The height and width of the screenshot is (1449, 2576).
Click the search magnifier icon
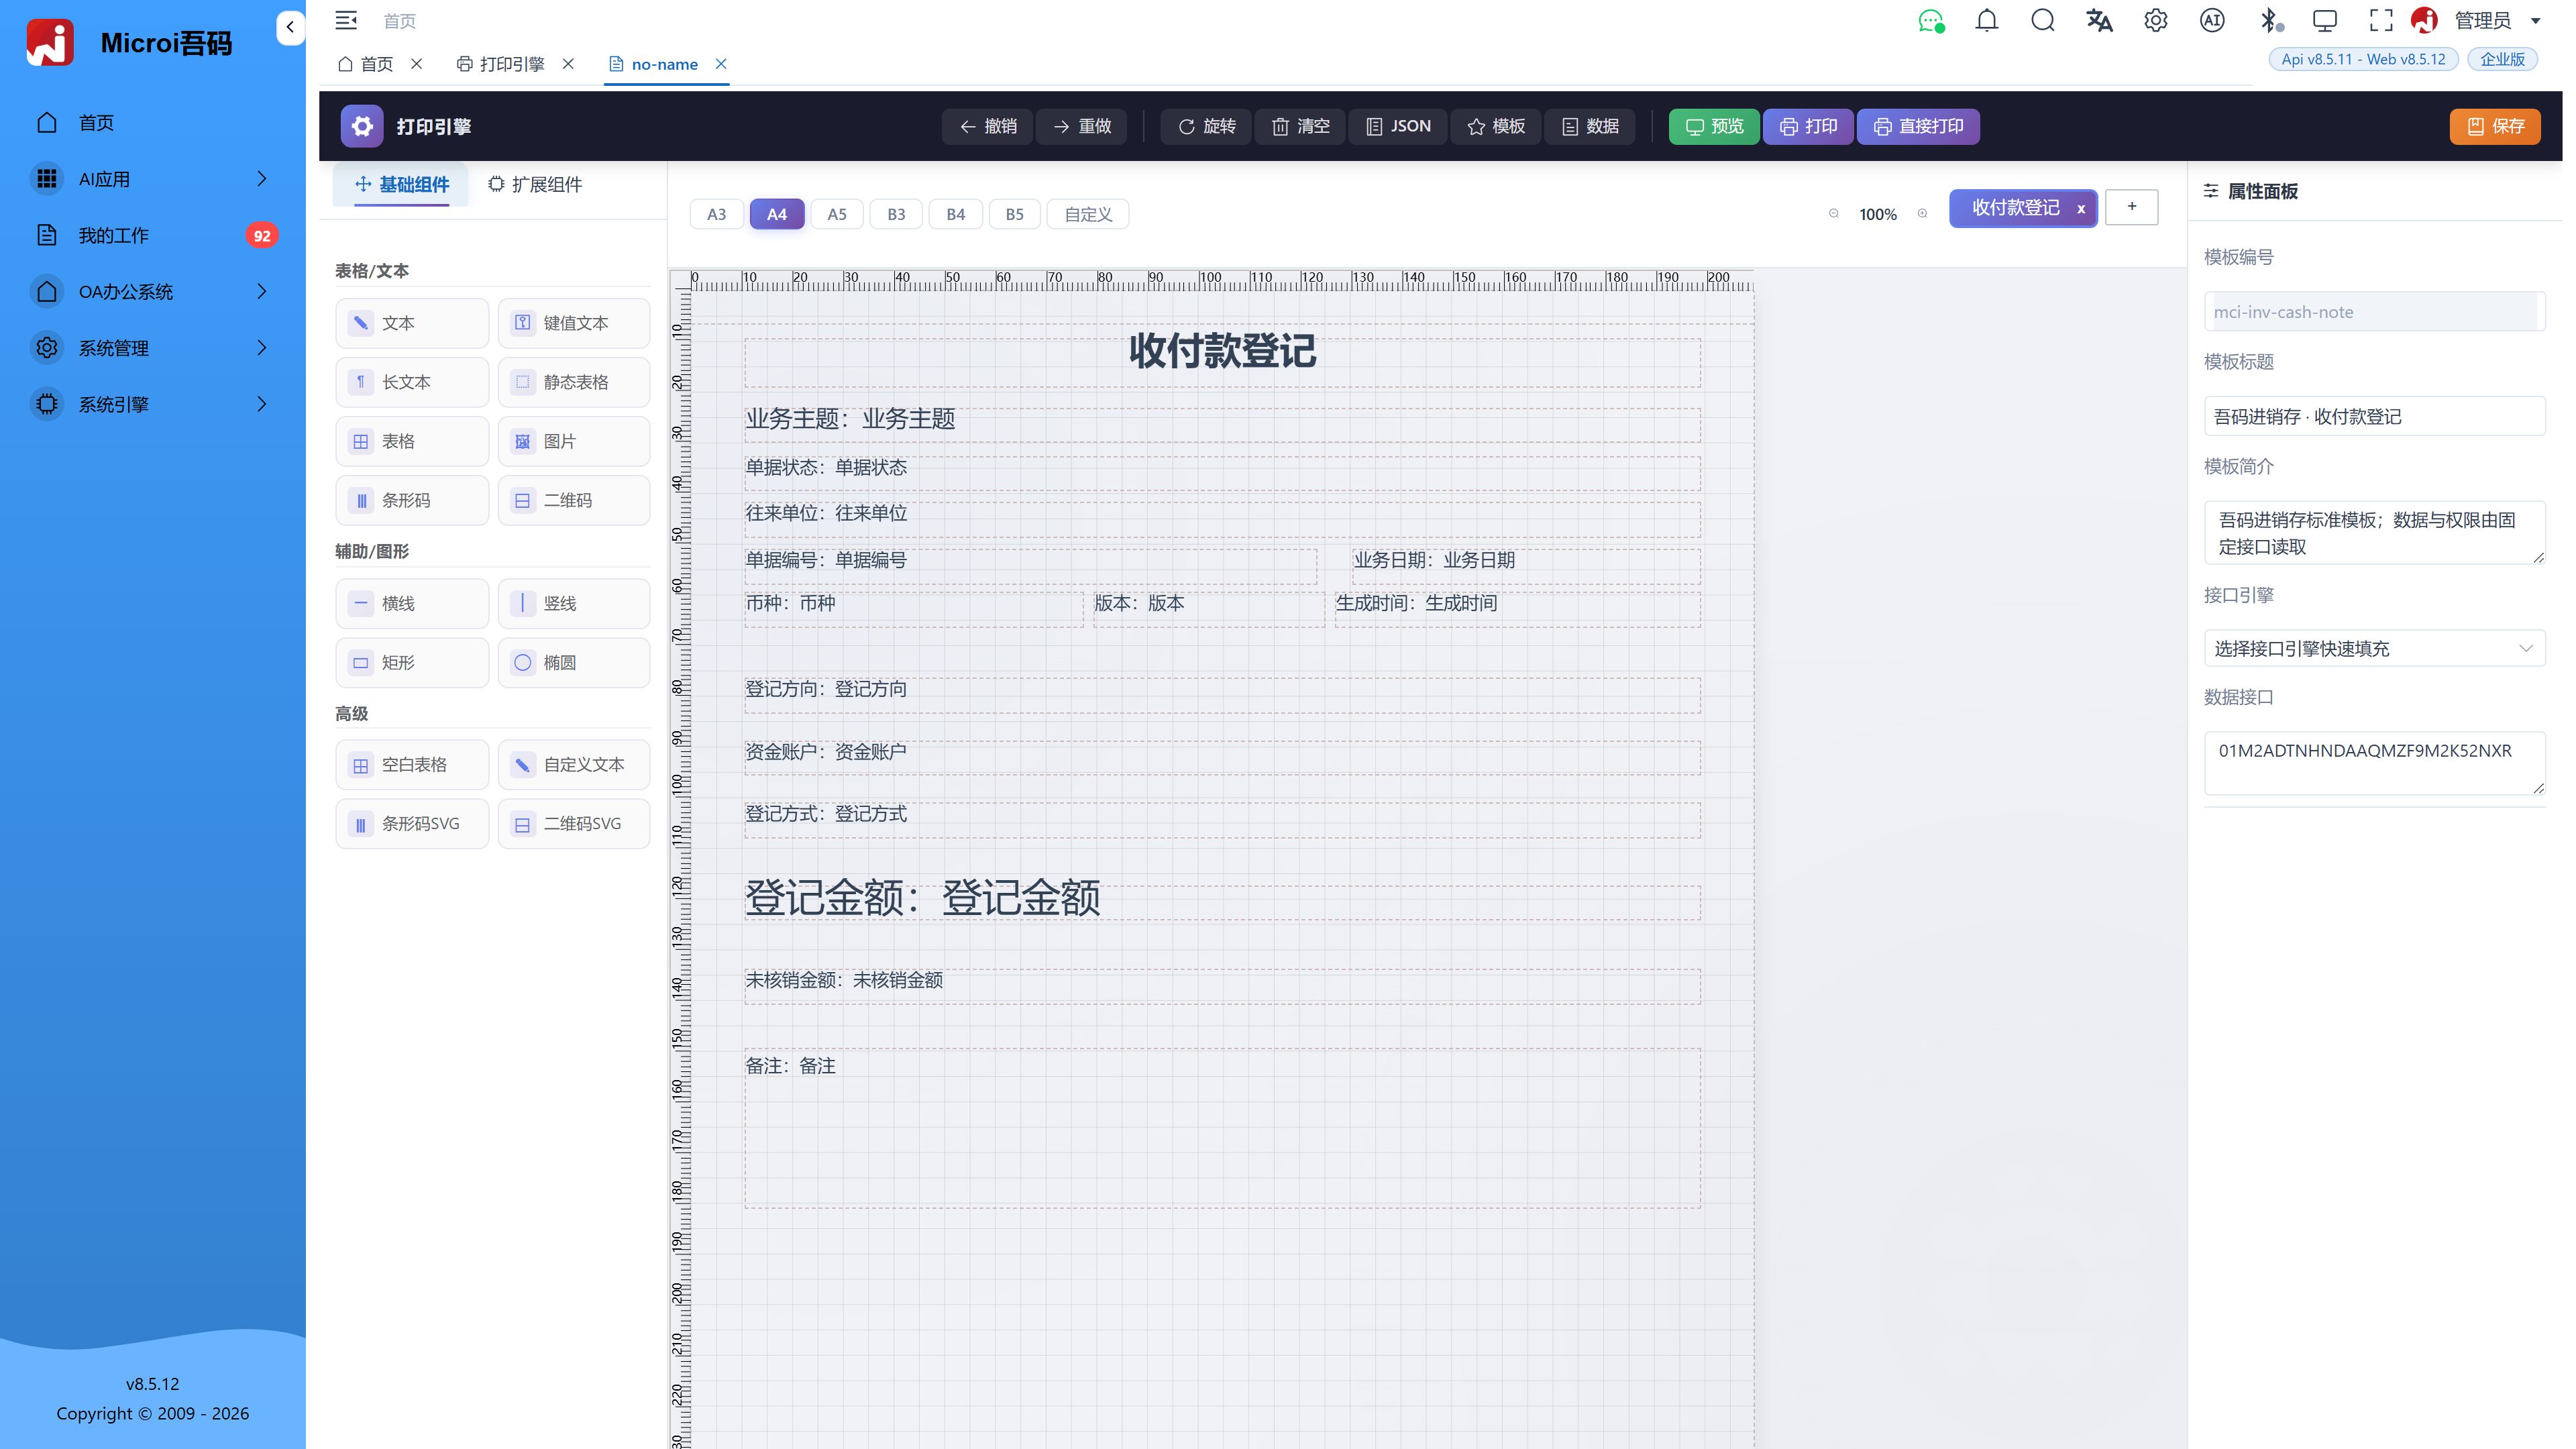pyautogui.click(x=2043, y=21)
